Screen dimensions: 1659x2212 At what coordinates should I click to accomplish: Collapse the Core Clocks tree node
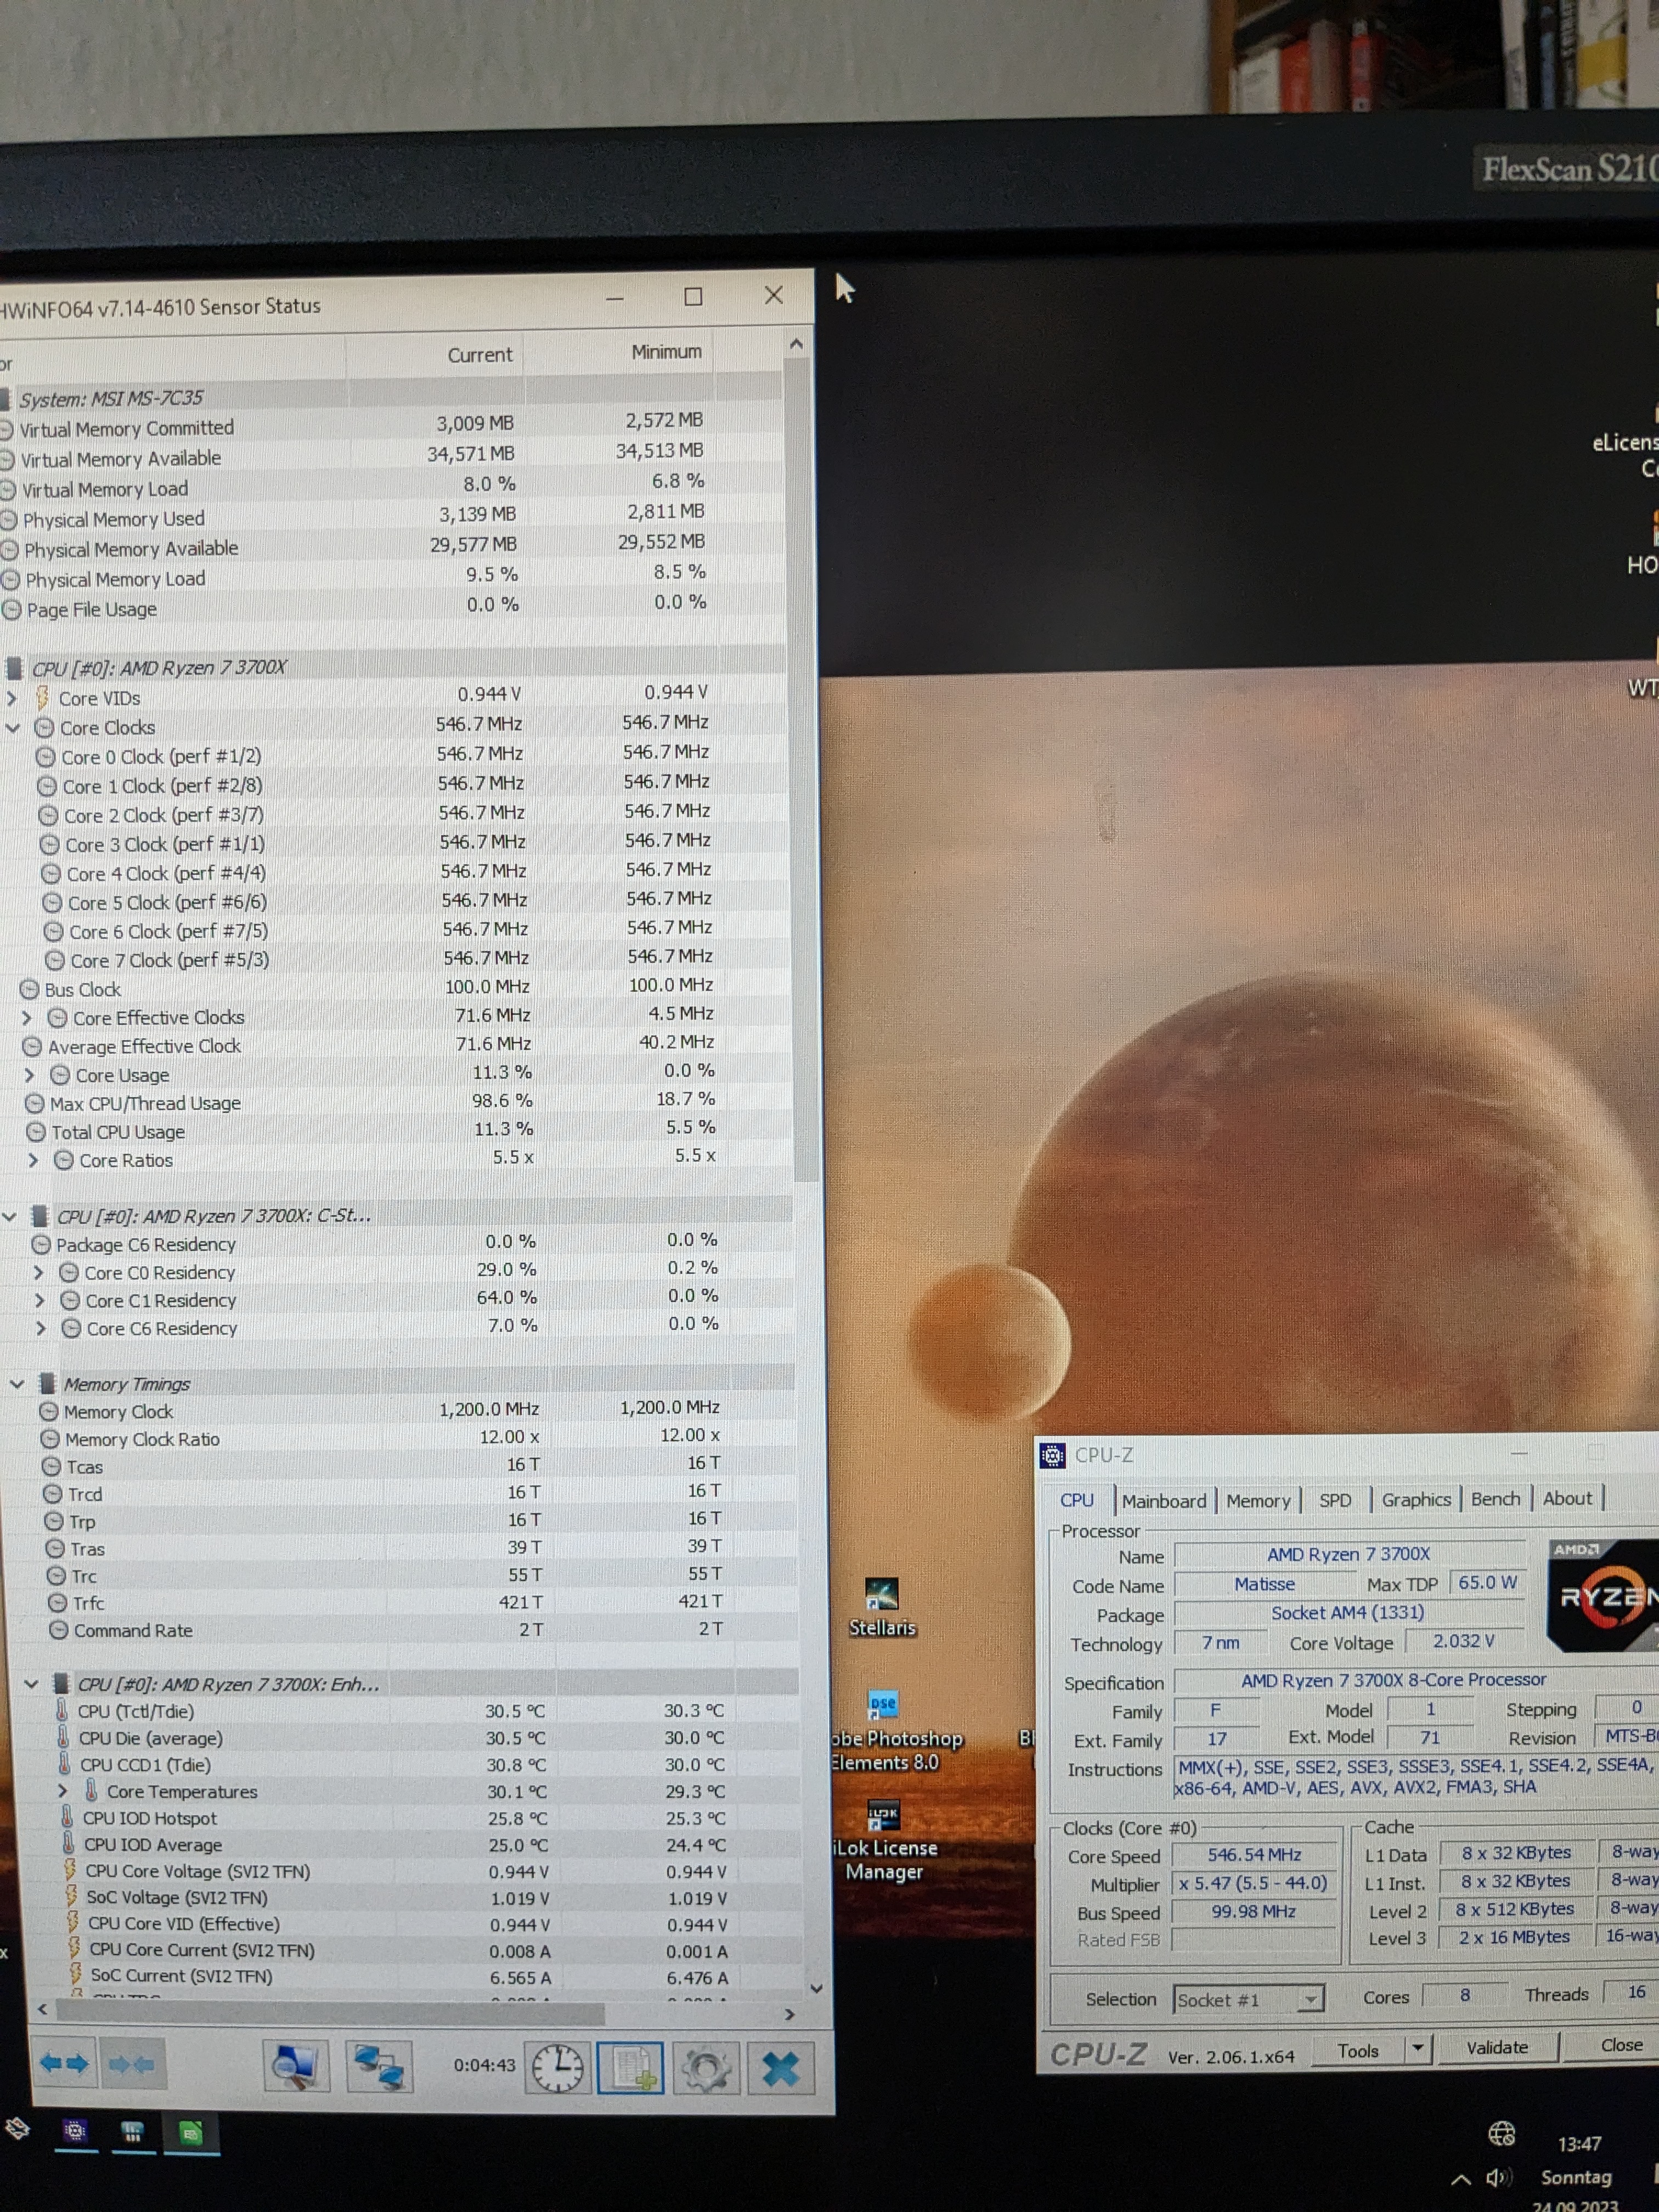[13, 728]
